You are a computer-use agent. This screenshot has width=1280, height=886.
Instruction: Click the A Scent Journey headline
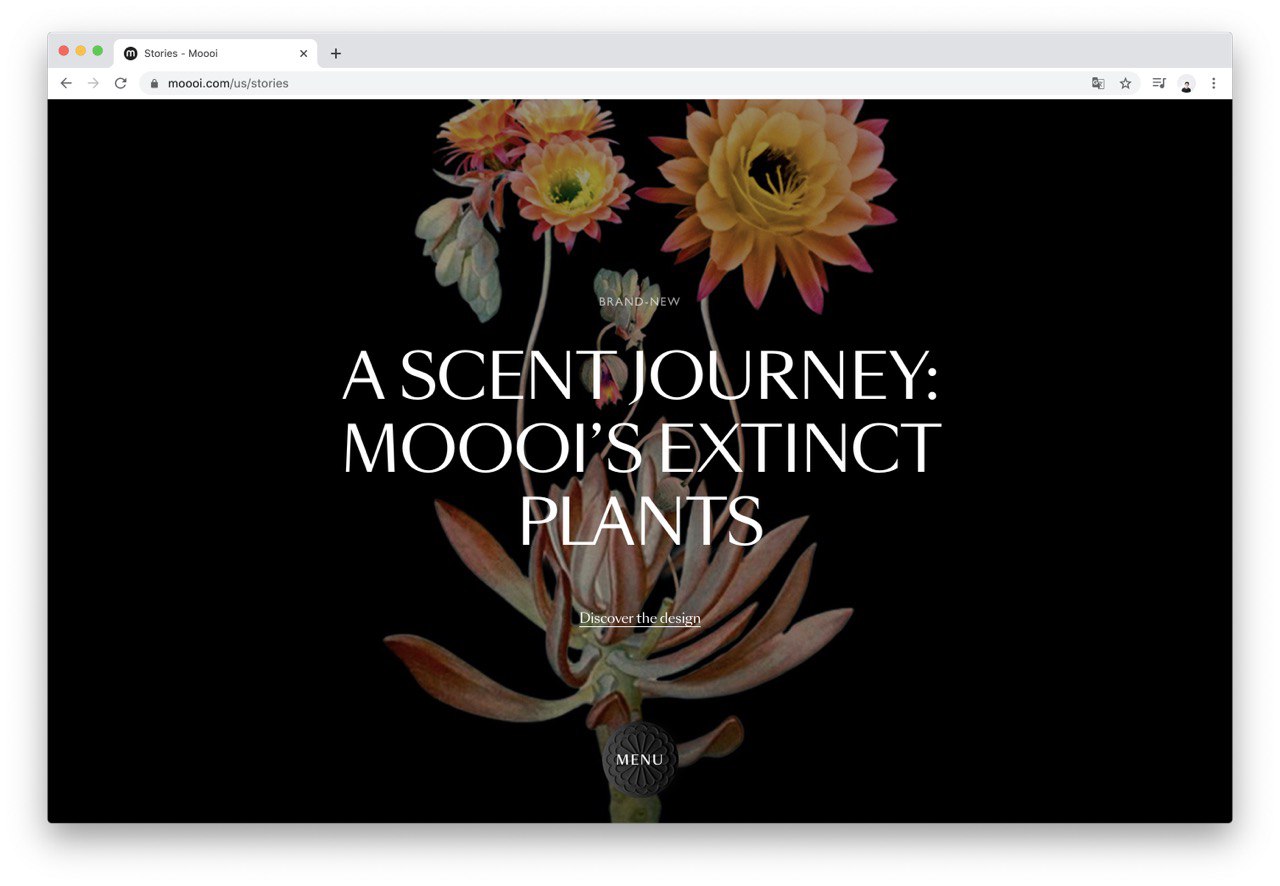(641, 447)
